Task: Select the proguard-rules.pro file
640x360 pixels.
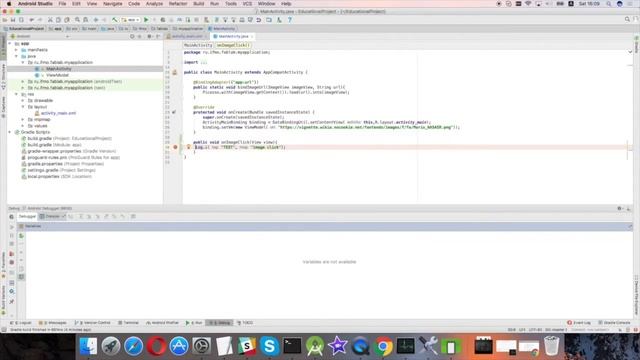Action: [47, 158]
